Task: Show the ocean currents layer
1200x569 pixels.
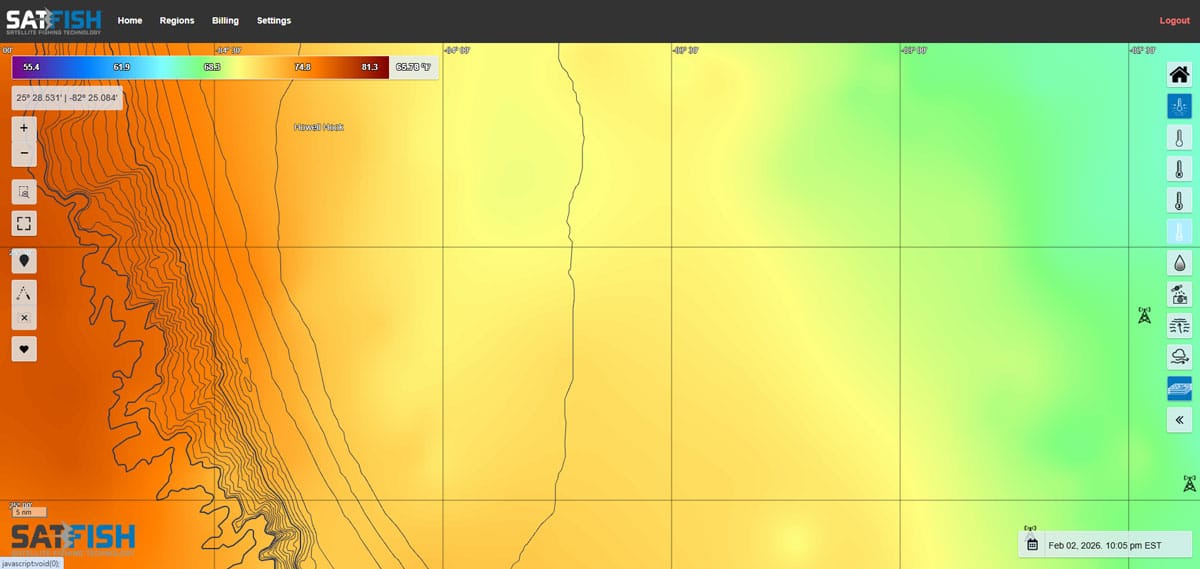Action: click(1179, 325)
